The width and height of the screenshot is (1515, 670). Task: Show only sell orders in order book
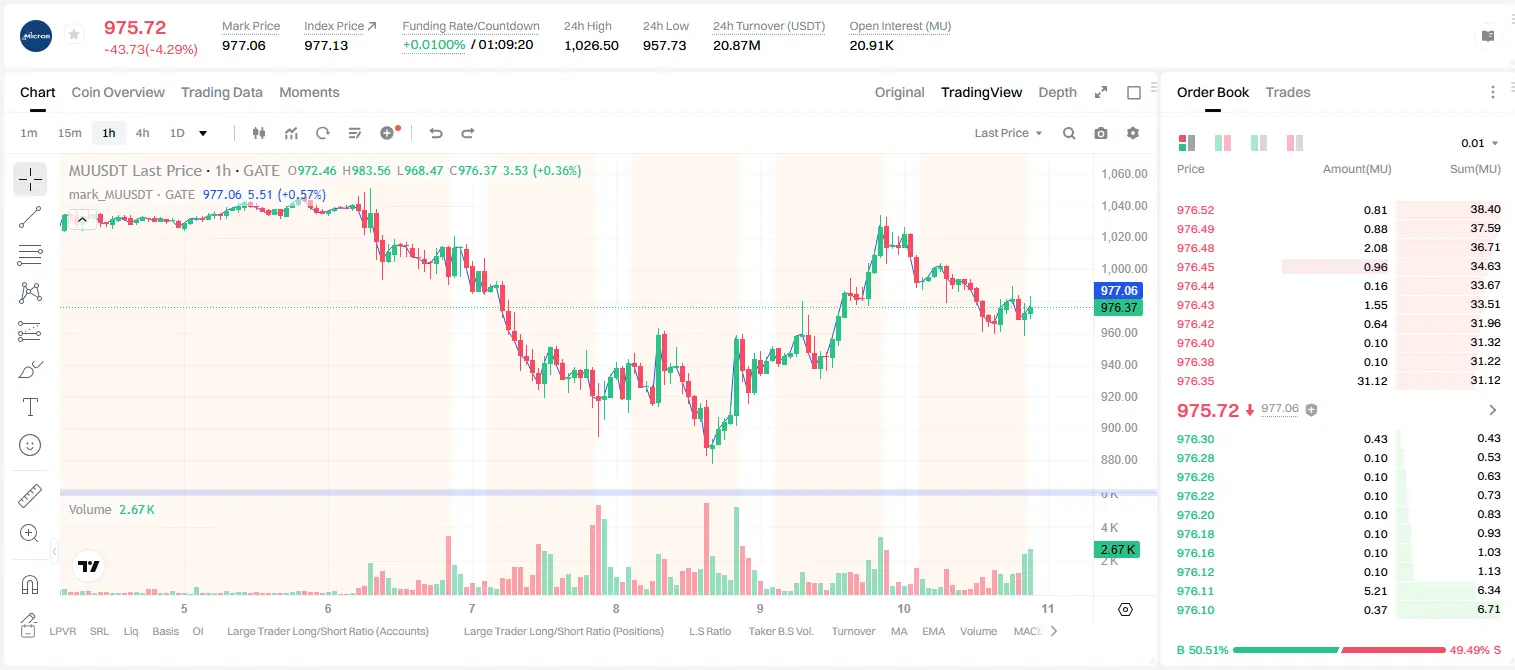pos(1294,143)
